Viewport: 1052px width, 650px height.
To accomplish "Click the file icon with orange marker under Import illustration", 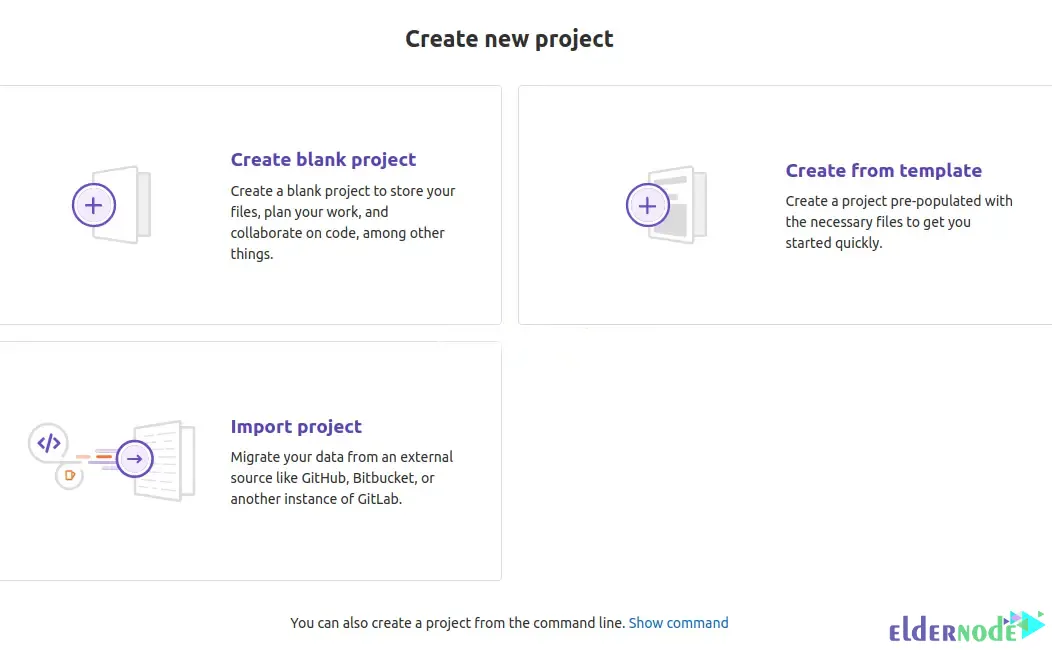I will (69, 477).
